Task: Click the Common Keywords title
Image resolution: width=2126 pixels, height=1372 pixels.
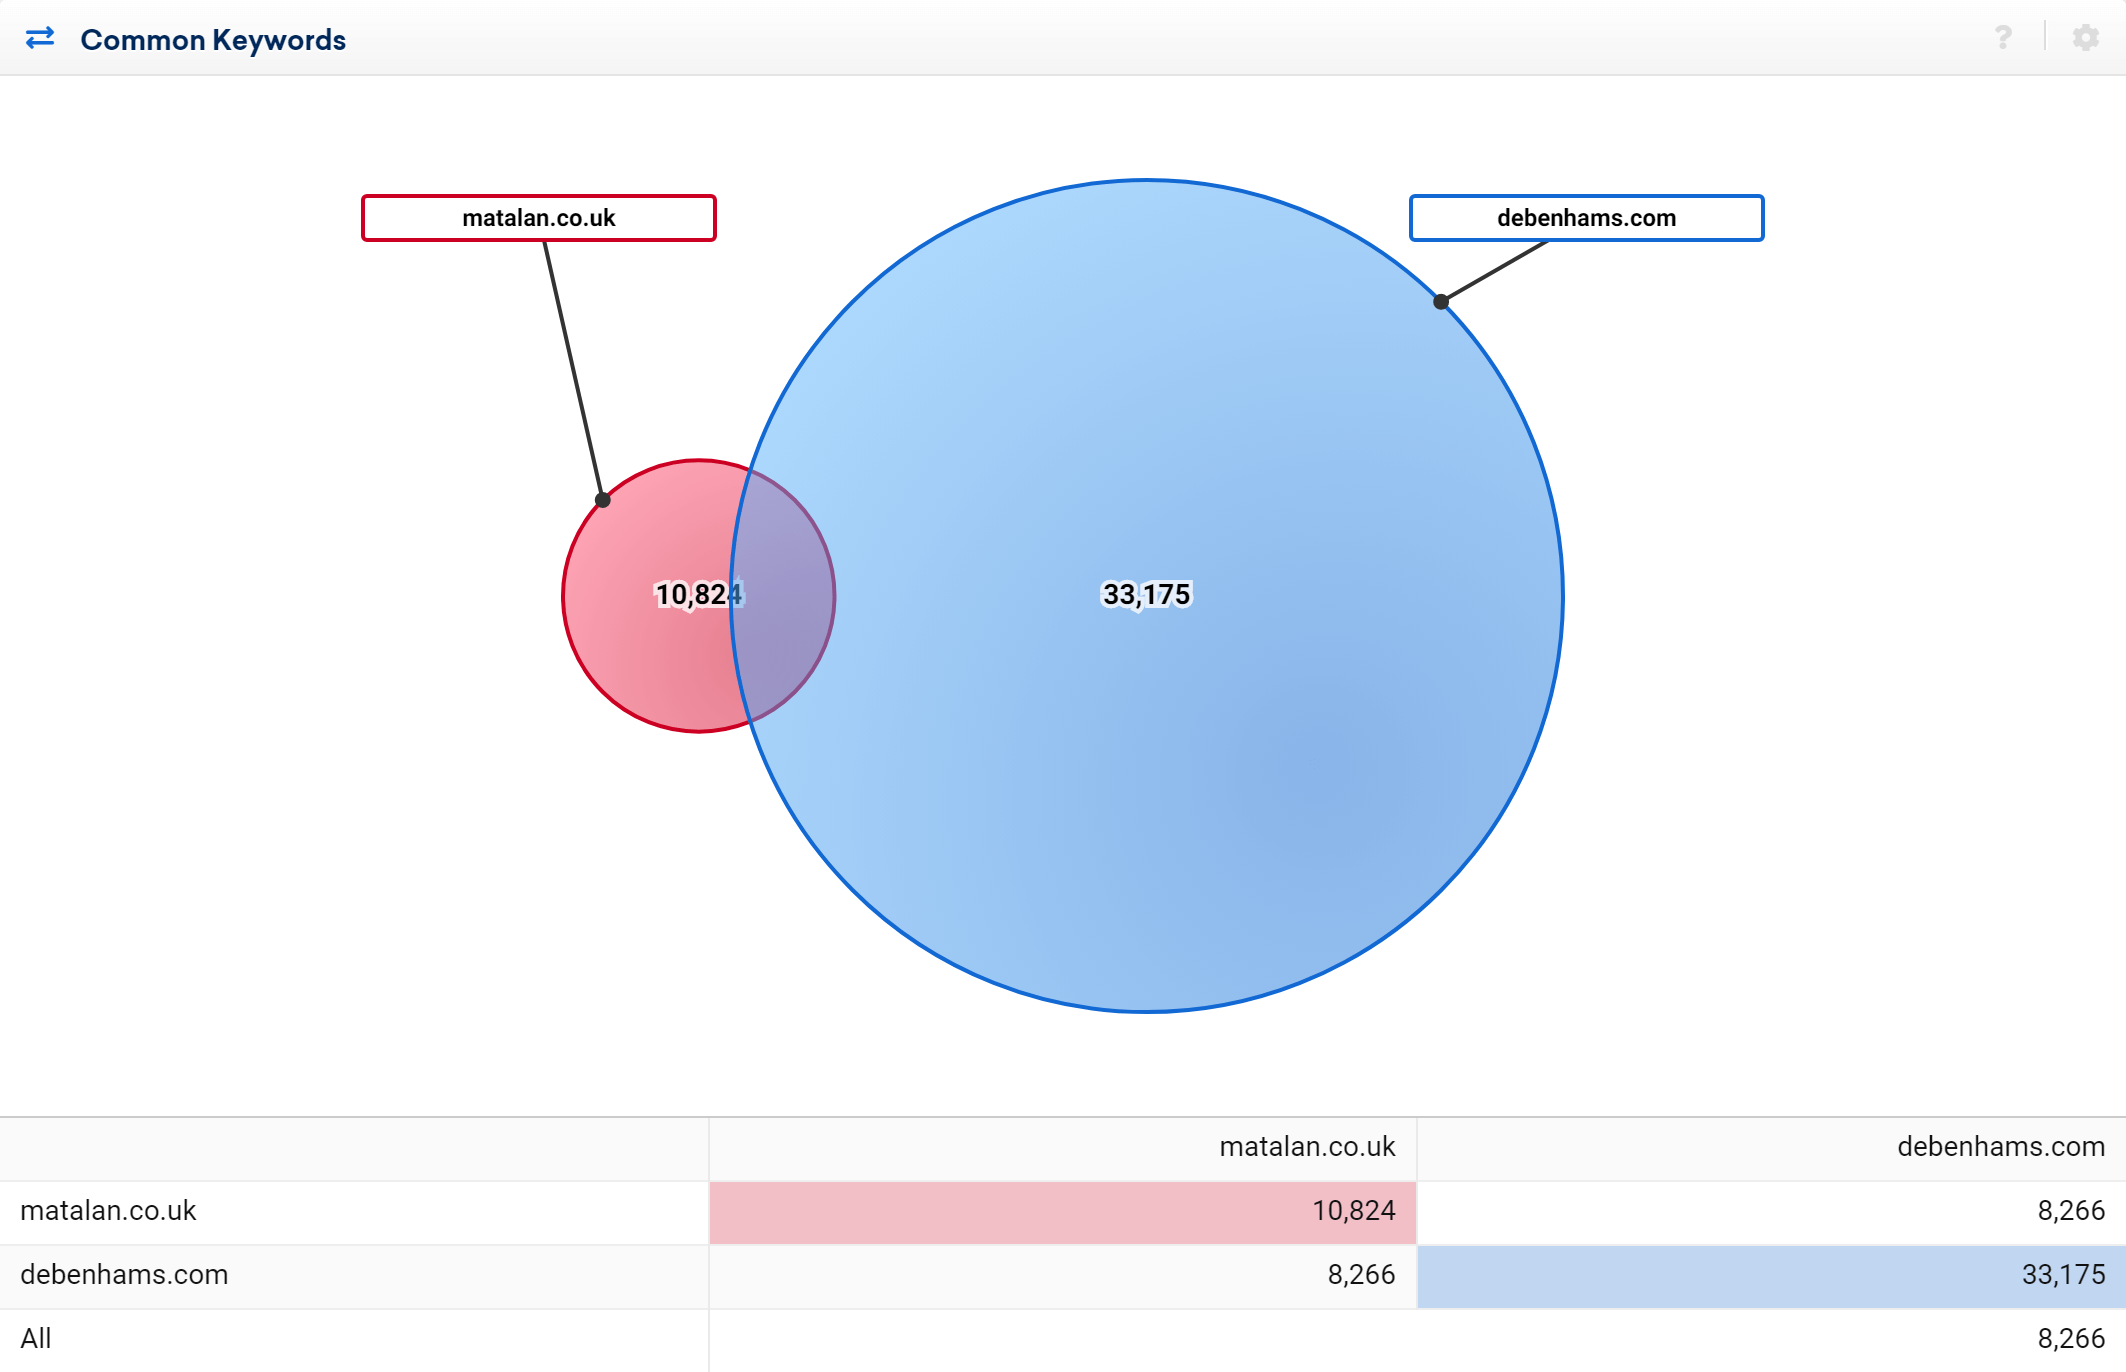Action: tap(213, 40)
